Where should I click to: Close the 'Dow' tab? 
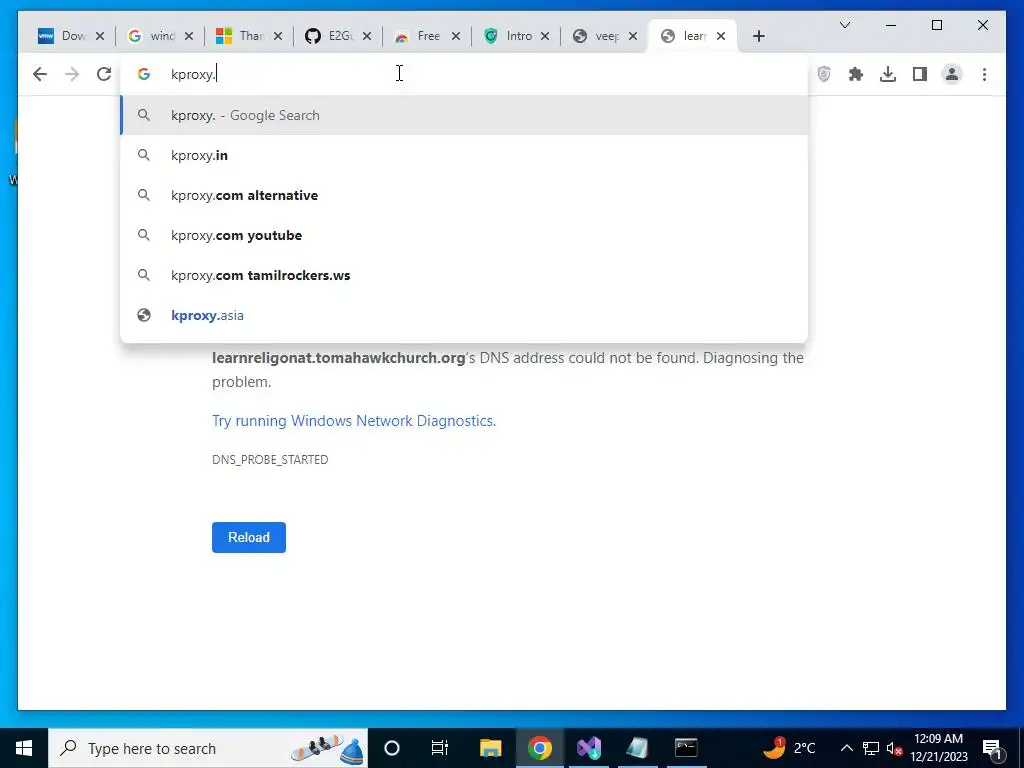100,36
